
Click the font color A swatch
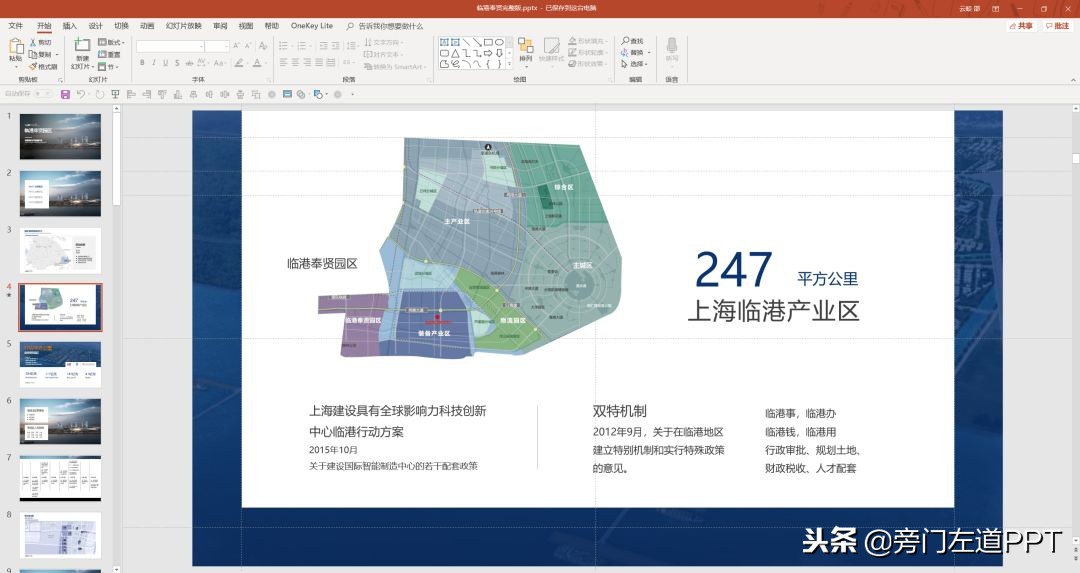point(256,63)
